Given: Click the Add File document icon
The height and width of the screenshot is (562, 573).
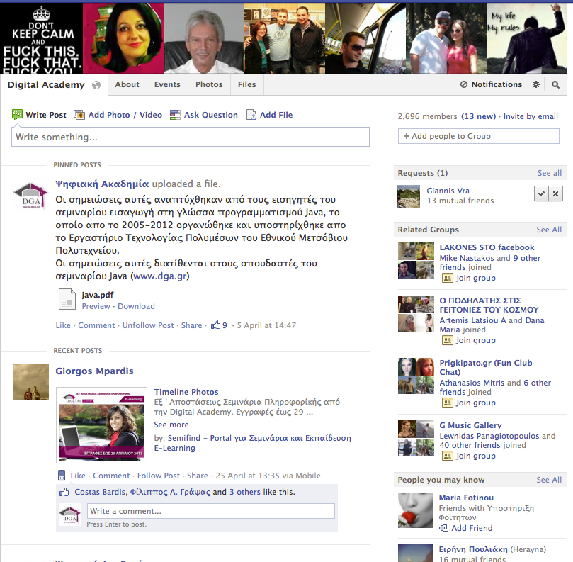Looking at the screenshot, I should click(x=251, y=115).
